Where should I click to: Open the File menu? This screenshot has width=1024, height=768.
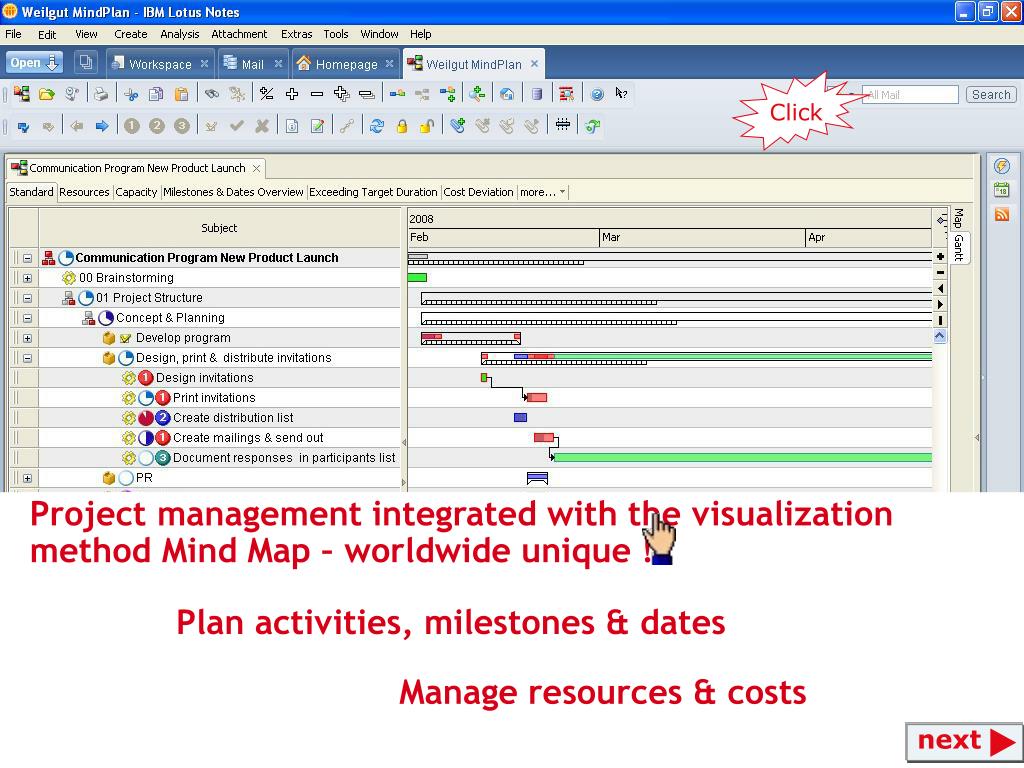click(13, 34)
